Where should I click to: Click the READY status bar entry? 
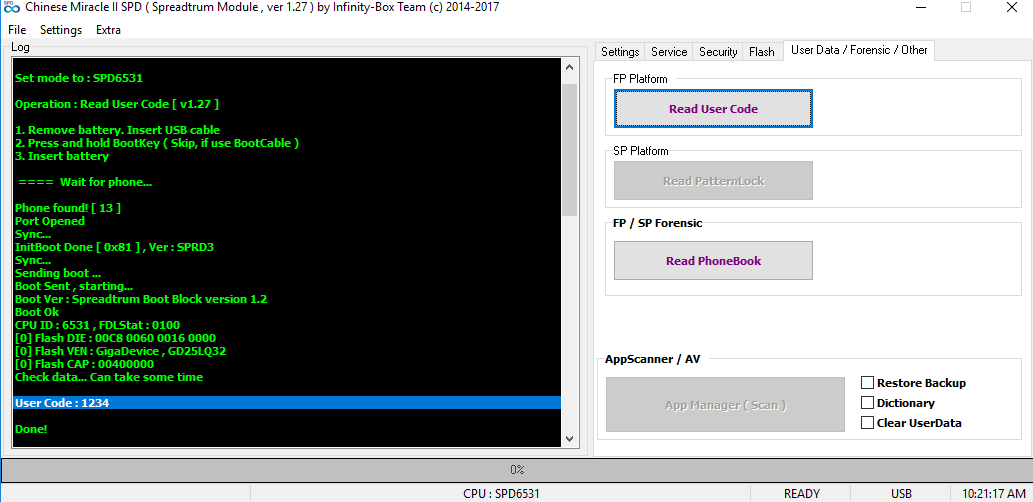pyautogui.click(x=802, y=493)
